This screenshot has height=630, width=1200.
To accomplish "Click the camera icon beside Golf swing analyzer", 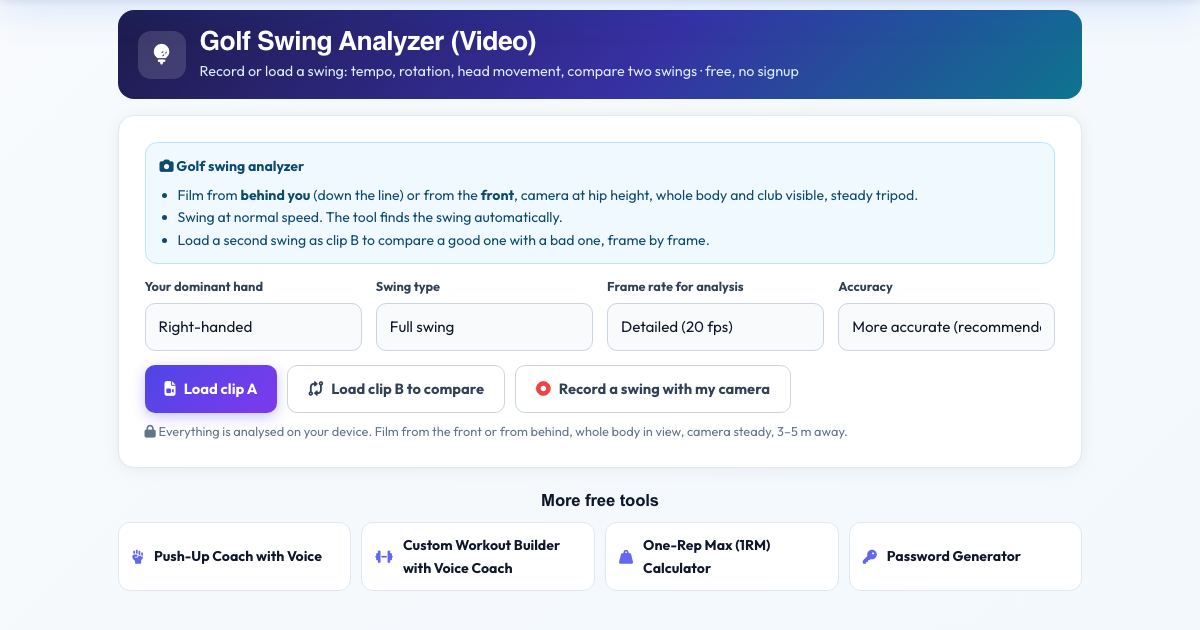I will [166, 167].
